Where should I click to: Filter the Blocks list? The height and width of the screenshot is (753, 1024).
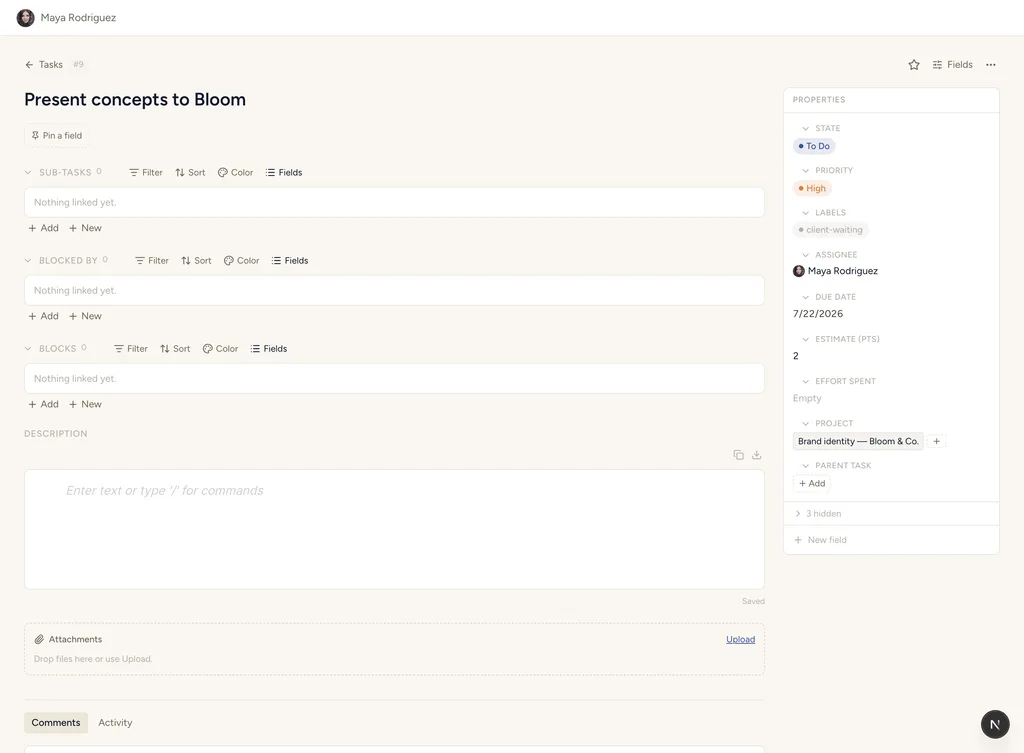coord(131,349)
